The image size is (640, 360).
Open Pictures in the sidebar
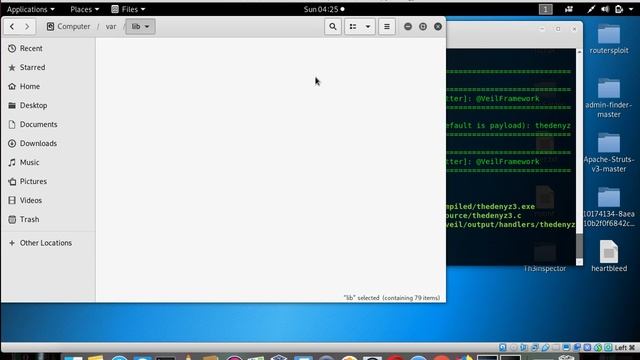point(48,181)
